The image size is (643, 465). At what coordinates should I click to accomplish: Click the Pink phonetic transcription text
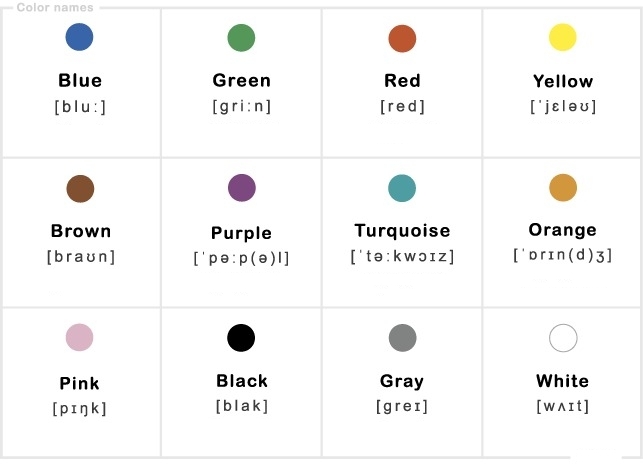click(x=80, y=408)
